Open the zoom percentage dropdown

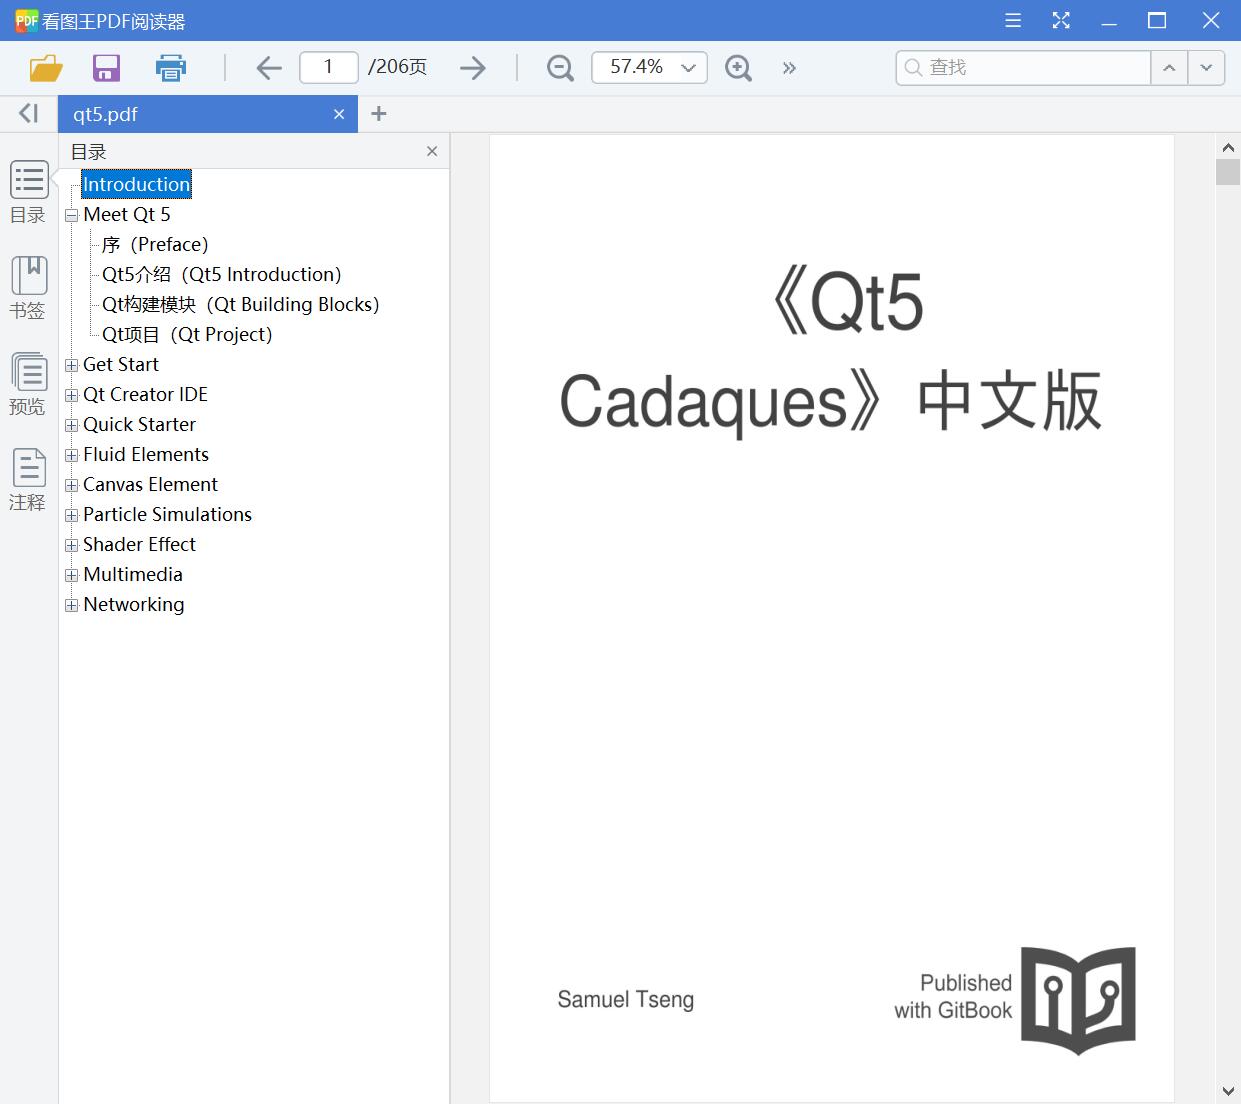[687, 67]
